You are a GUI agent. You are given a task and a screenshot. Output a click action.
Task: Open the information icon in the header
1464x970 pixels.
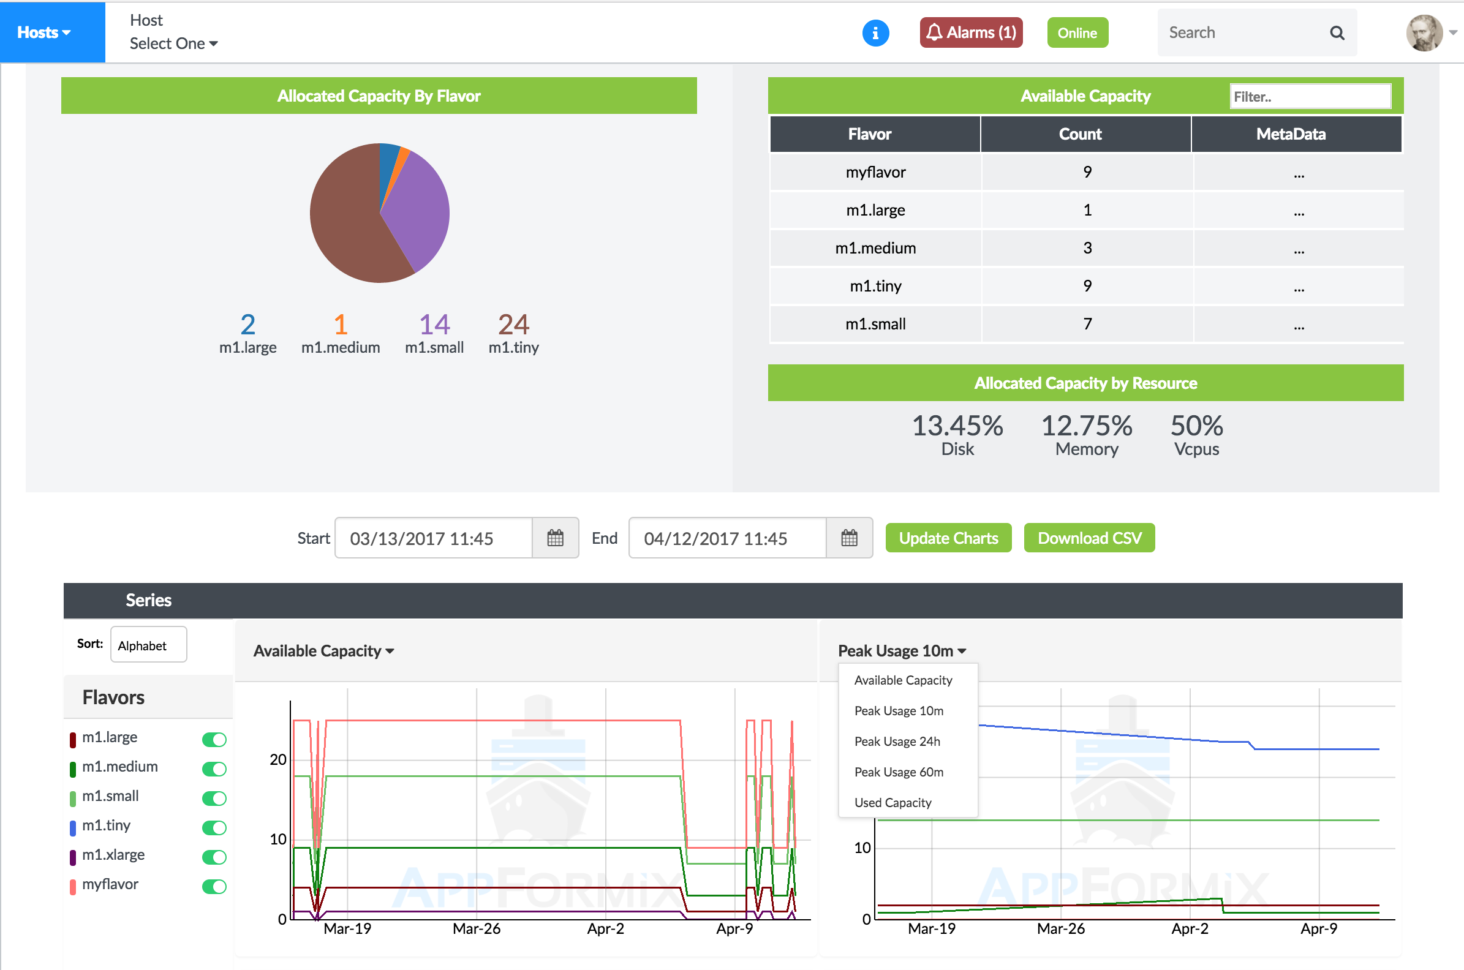(875, 32)
